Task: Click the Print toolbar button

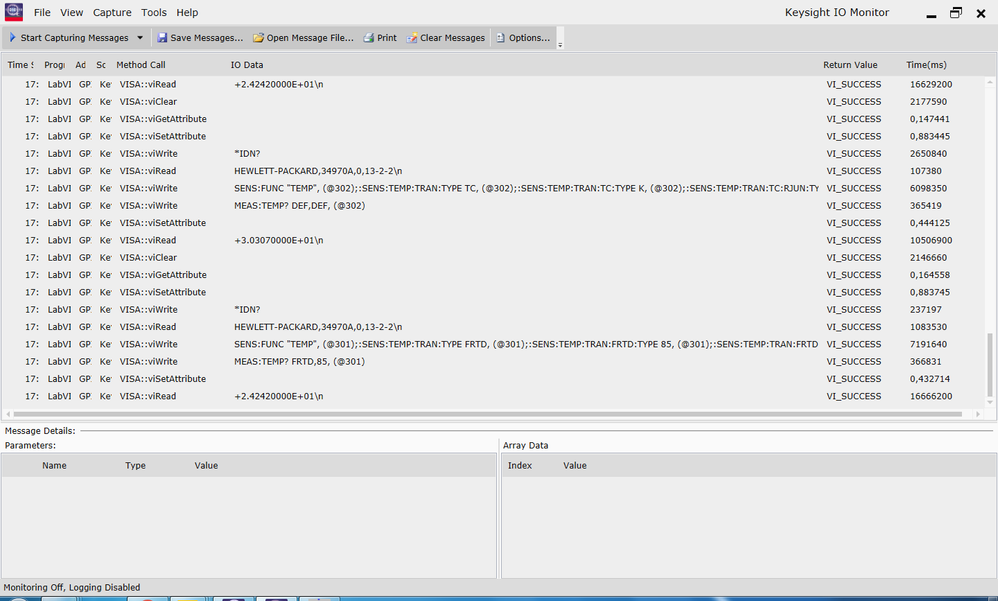Action: tap(380, 38)
